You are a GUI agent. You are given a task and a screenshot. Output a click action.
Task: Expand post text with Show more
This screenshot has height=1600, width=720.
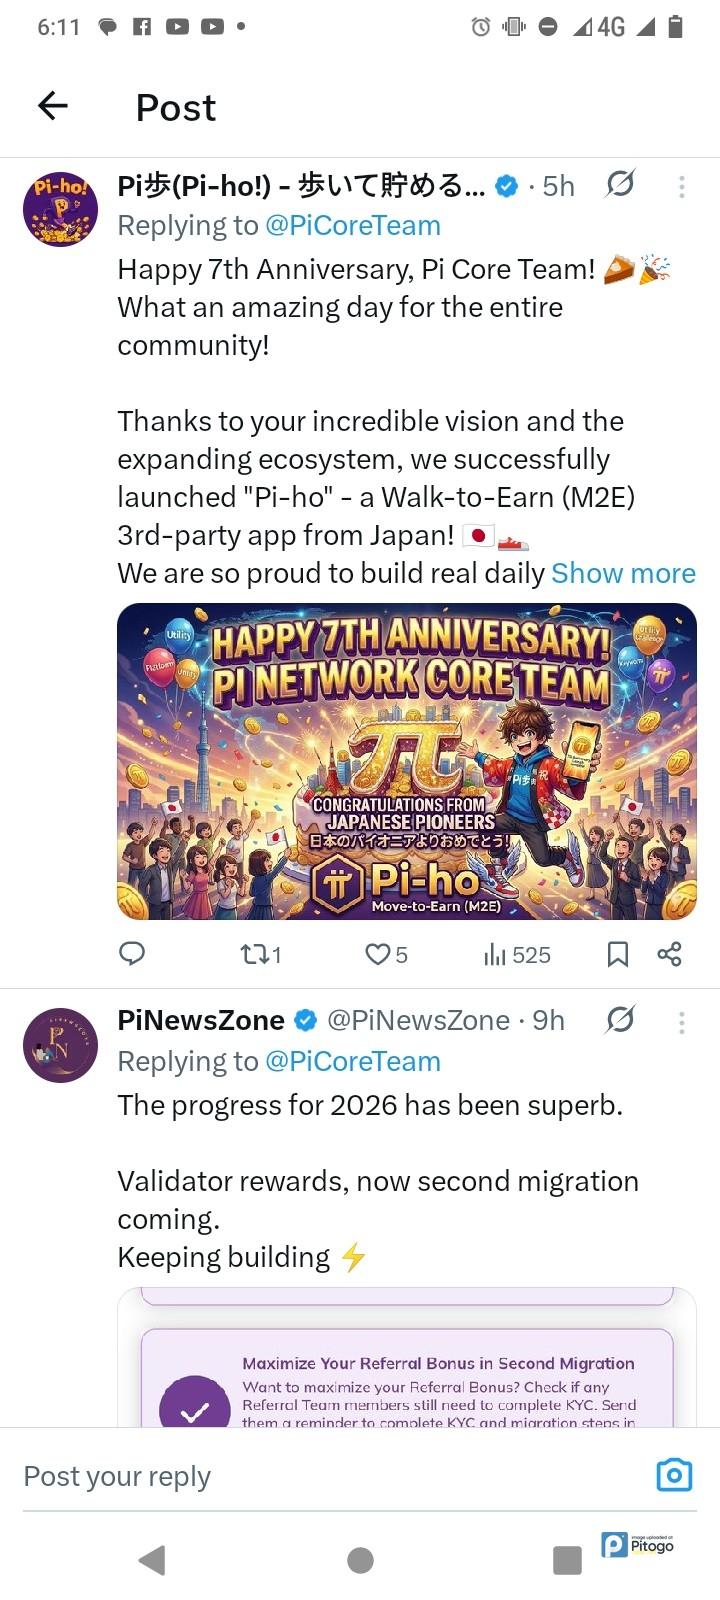point(623,573)
